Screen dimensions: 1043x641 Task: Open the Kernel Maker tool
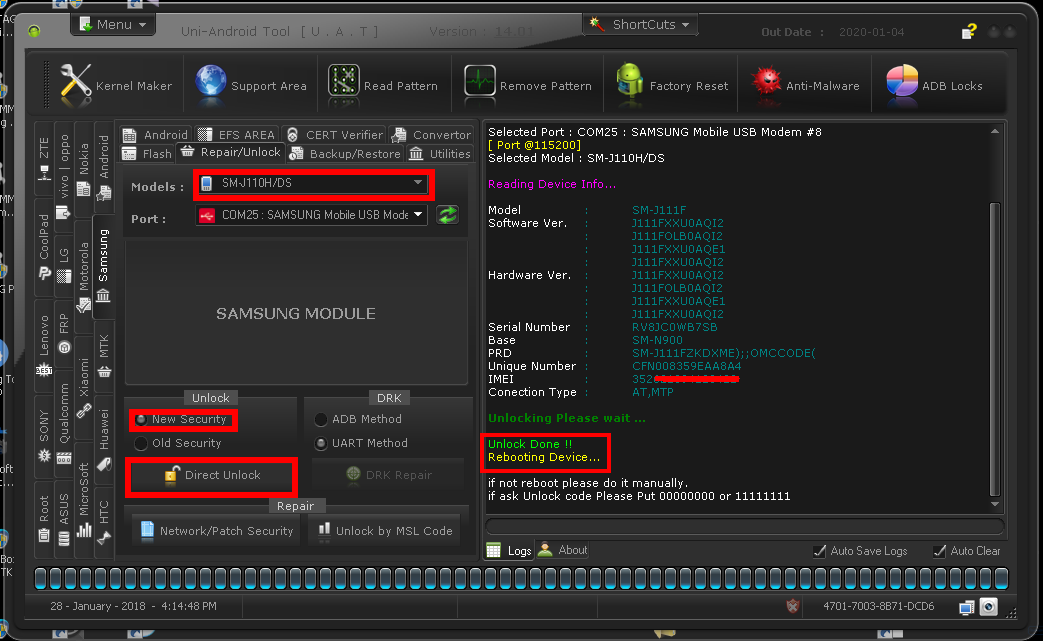115,85
